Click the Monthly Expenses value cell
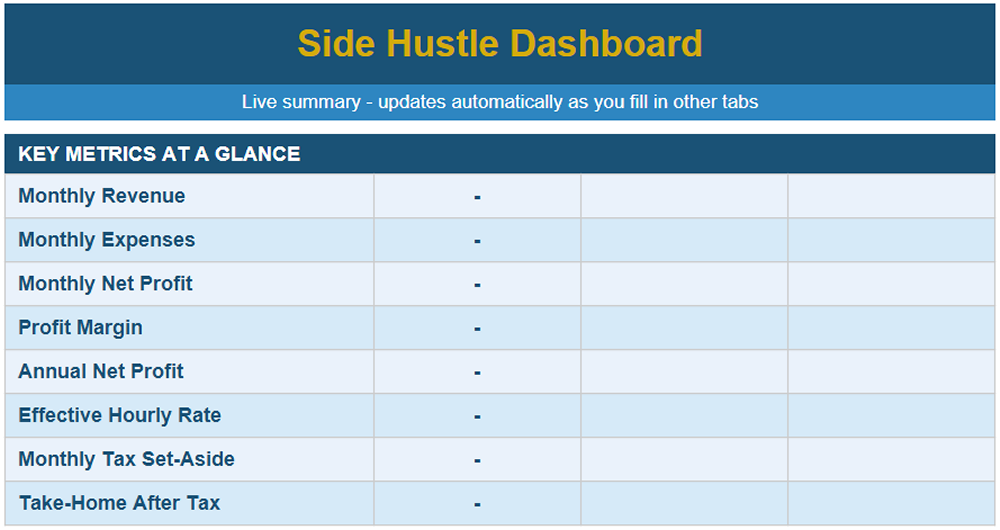Viewport: 1000px width, 530px height. [x=477, y=240]
